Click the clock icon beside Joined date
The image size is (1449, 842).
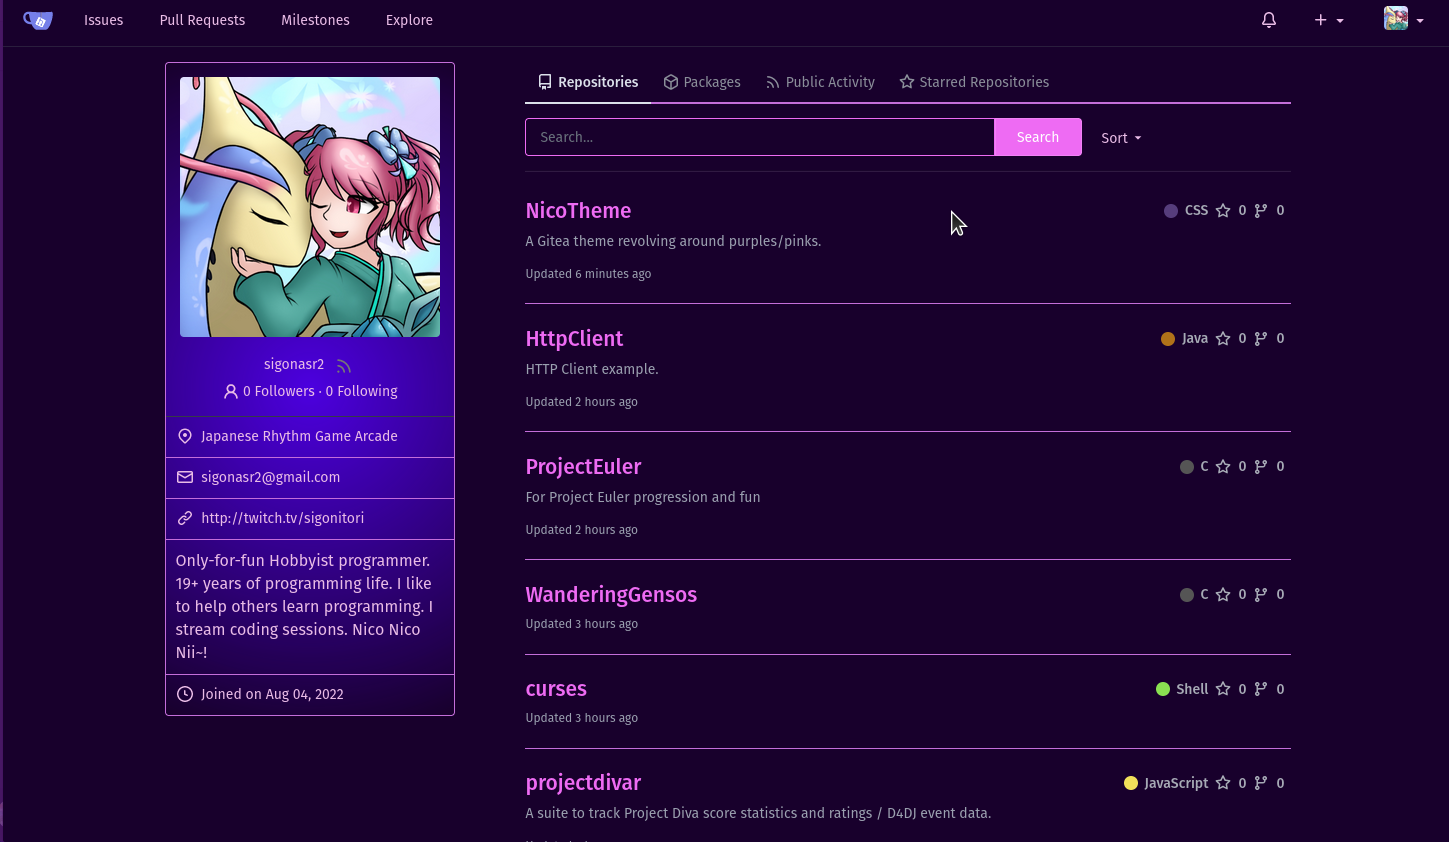[x=185, y=694]
